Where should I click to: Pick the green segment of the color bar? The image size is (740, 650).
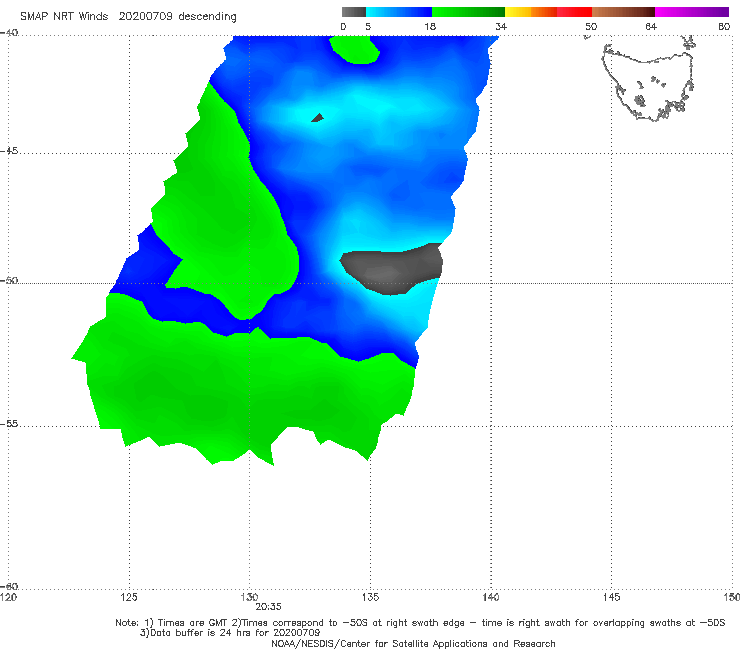coord(468,12)
